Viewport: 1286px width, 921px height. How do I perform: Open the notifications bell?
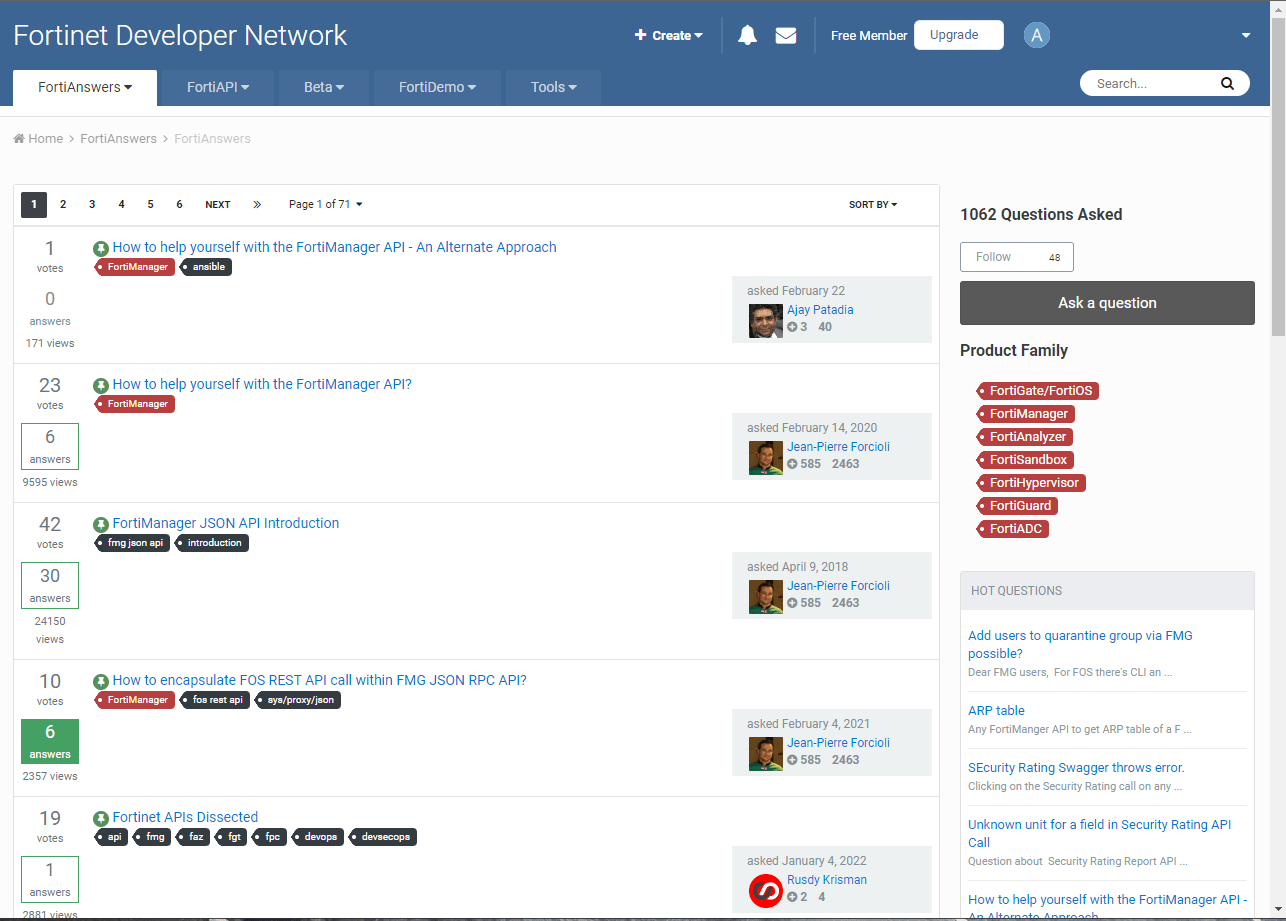tap(747, 35)
